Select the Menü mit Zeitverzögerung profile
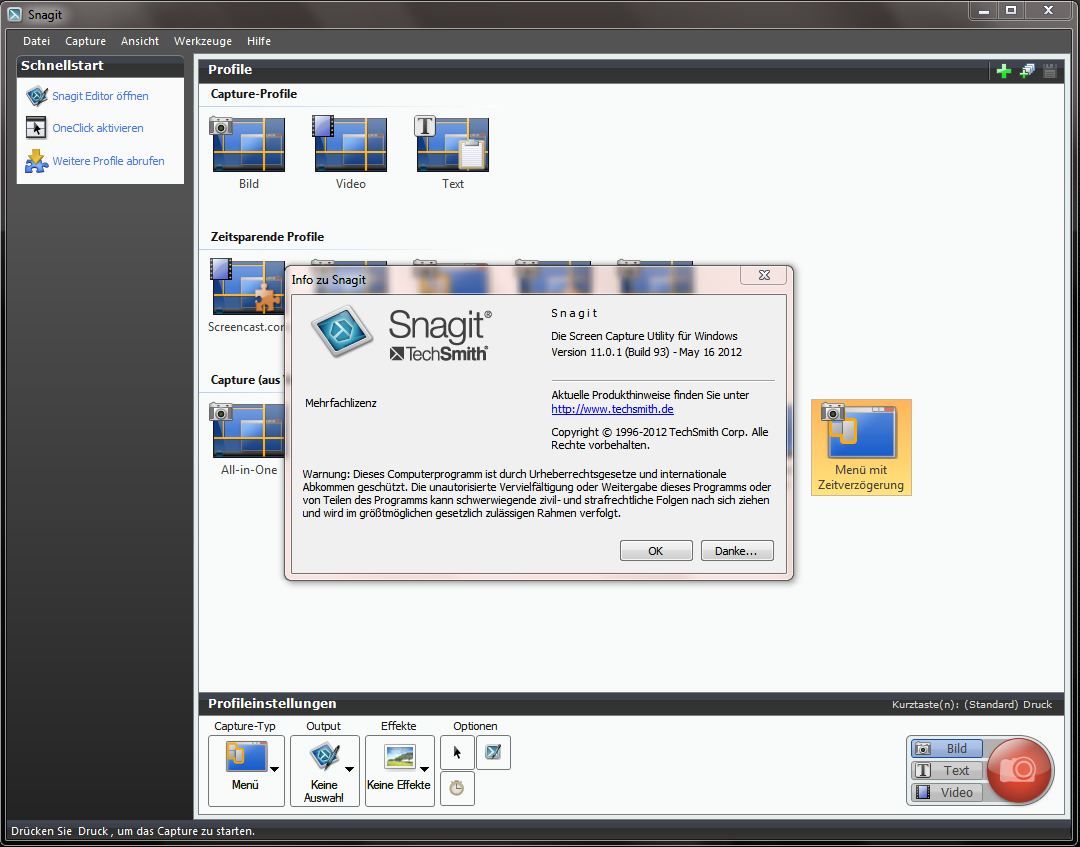This screenshot has width=1080, height=847. point(861,447)
